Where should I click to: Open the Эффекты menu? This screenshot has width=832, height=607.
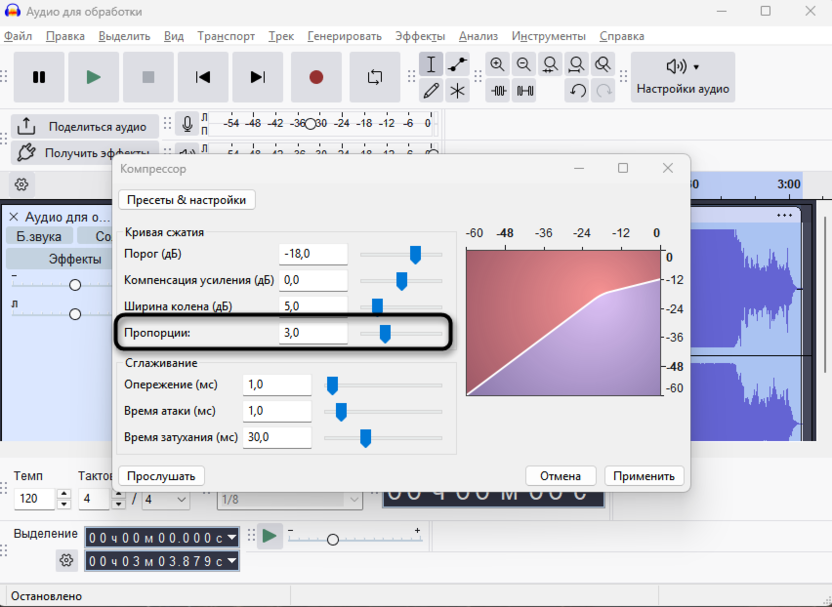coord(420,36)
